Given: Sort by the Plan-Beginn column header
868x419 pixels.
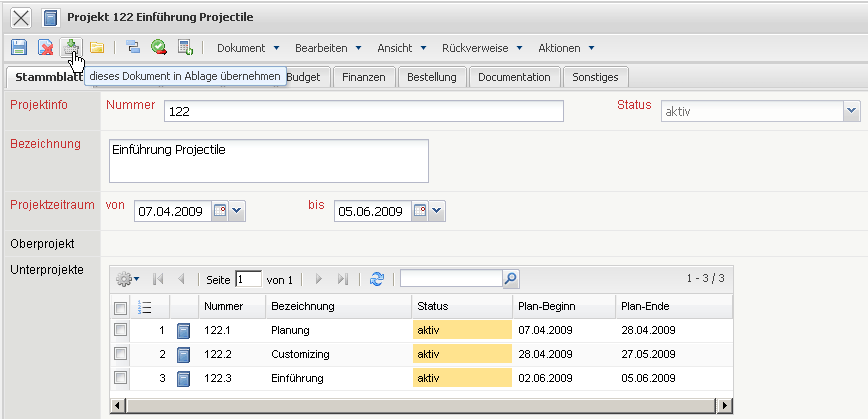Looking at the screenshot, I should point(563,306).
